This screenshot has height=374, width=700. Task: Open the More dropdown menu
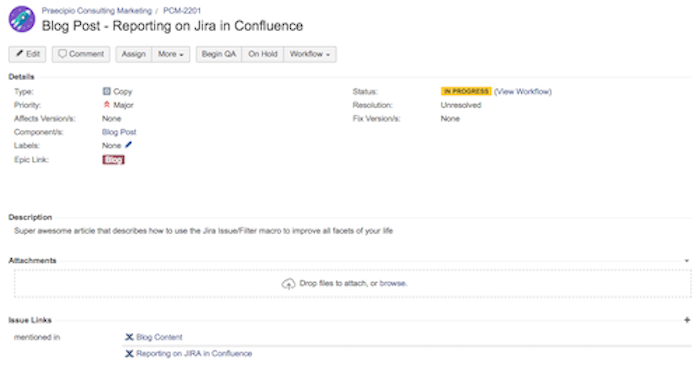(x=171, y=54)
